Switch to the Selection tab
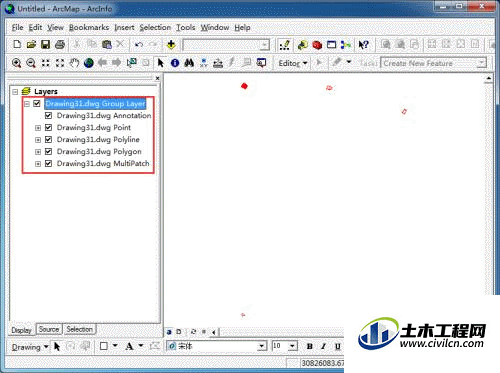 tap(79, 329)
